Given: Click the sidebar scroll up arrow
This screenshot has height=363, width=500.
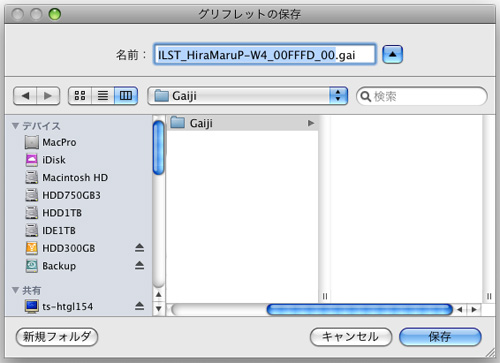Looking at the screenshot, I should 159,295.
